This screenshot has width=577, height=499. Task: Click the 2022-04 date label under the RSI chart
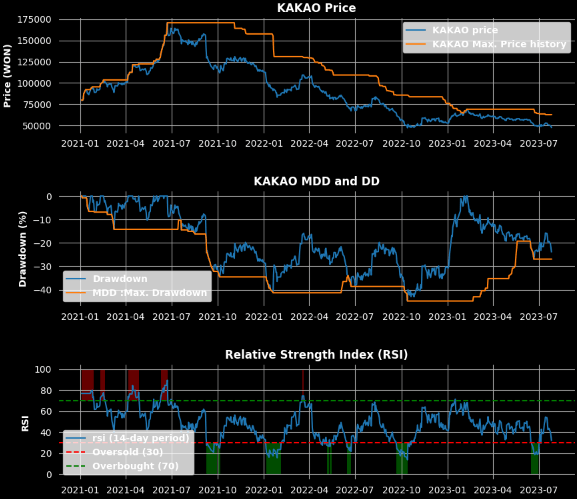point(309,490)
